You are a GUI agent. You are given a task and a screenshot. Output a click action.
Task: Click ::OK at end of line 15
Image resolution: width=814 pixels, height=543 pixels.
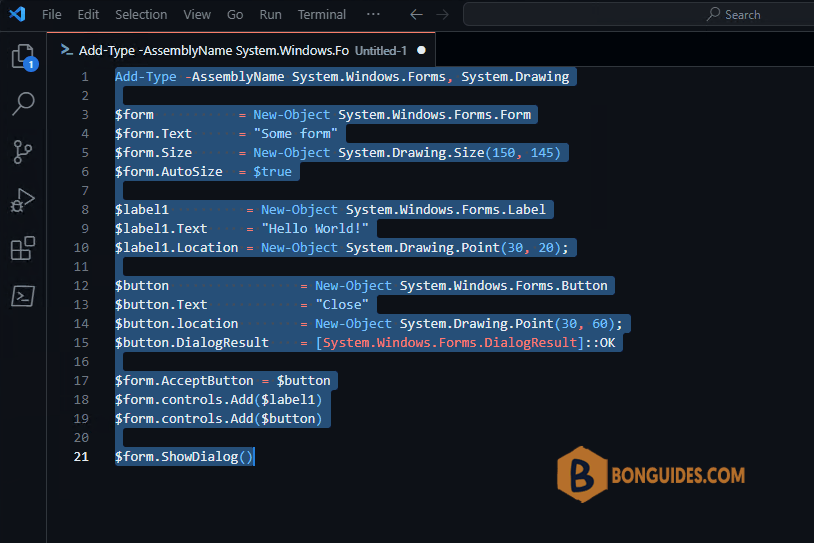point(600,343)
